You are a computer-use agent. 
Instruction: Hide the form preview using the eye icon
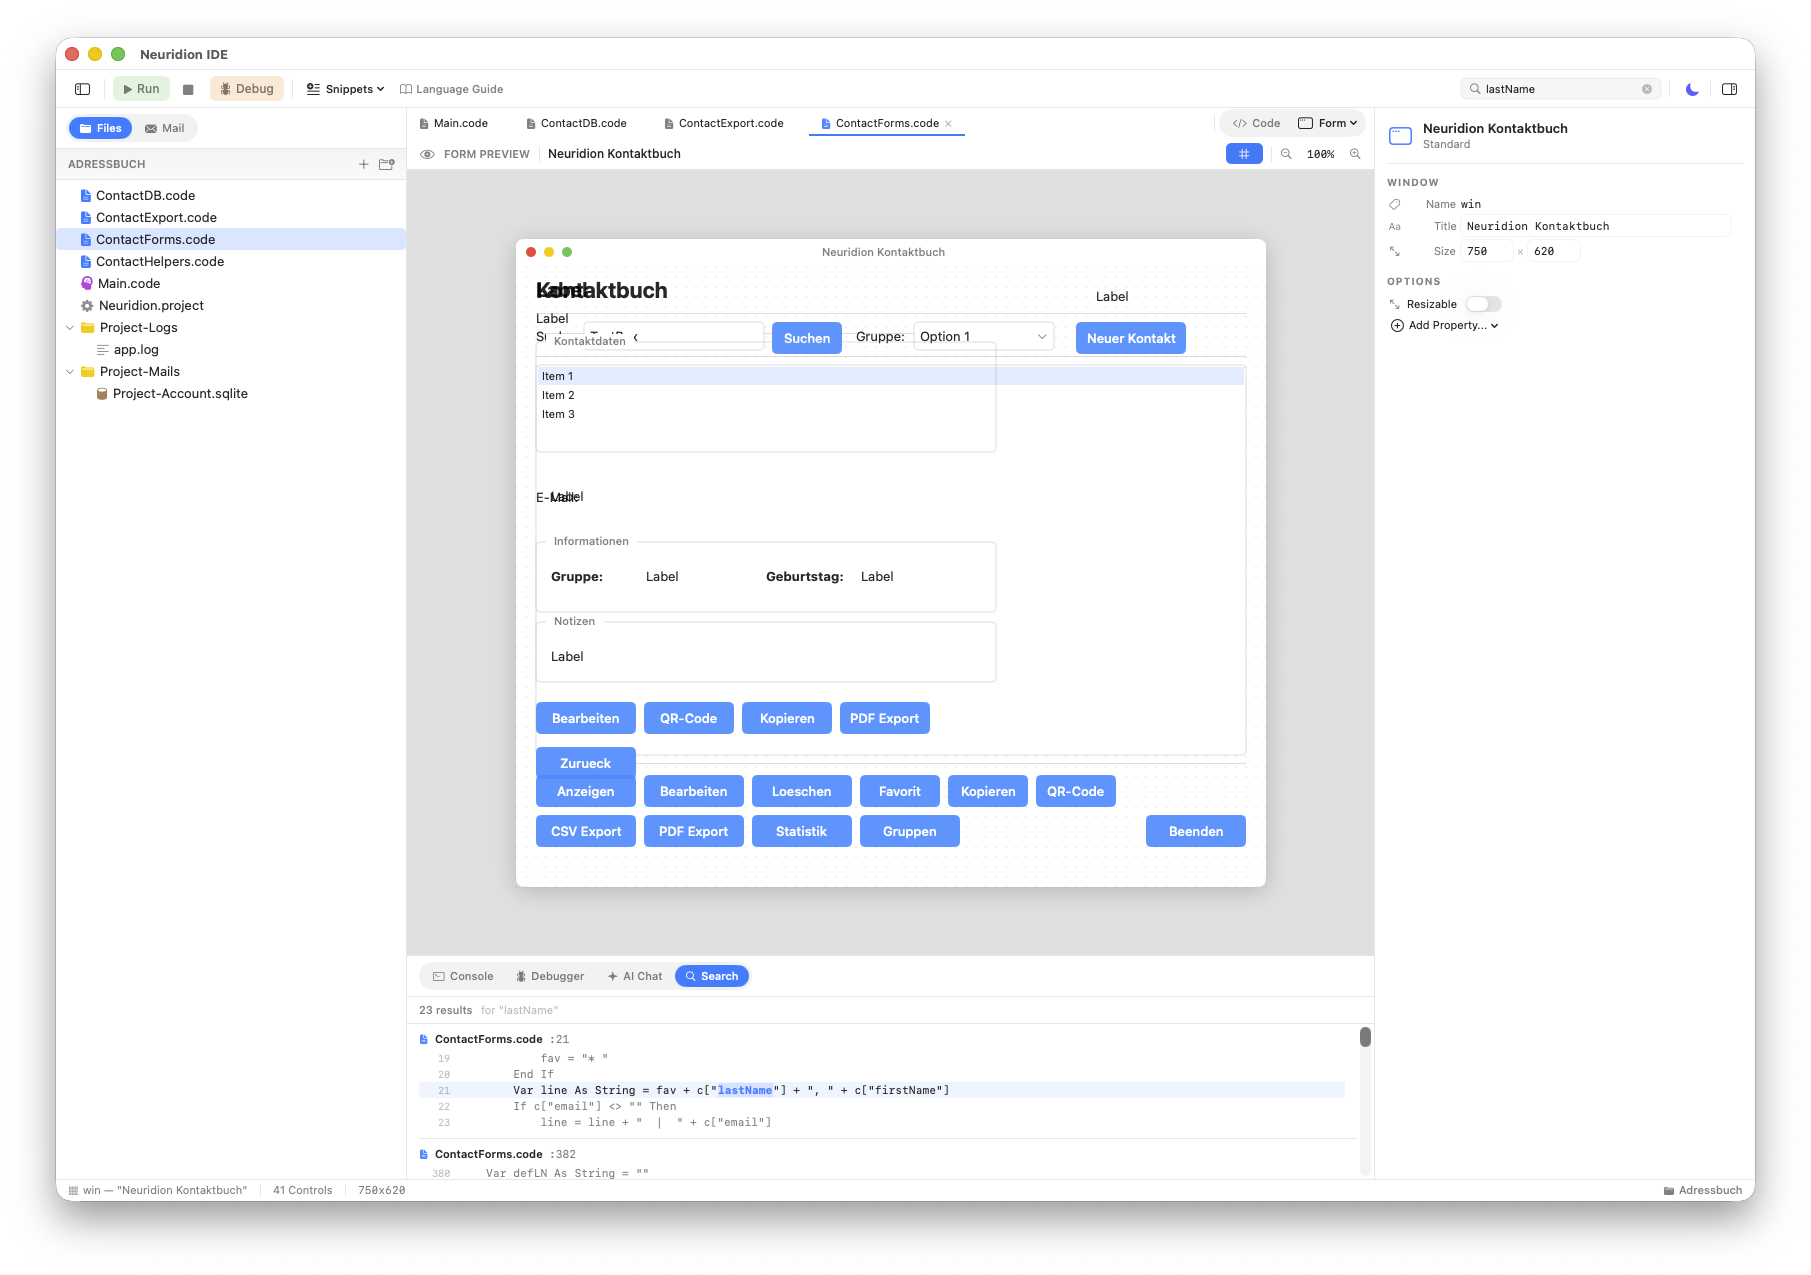(x=427, y=154)
